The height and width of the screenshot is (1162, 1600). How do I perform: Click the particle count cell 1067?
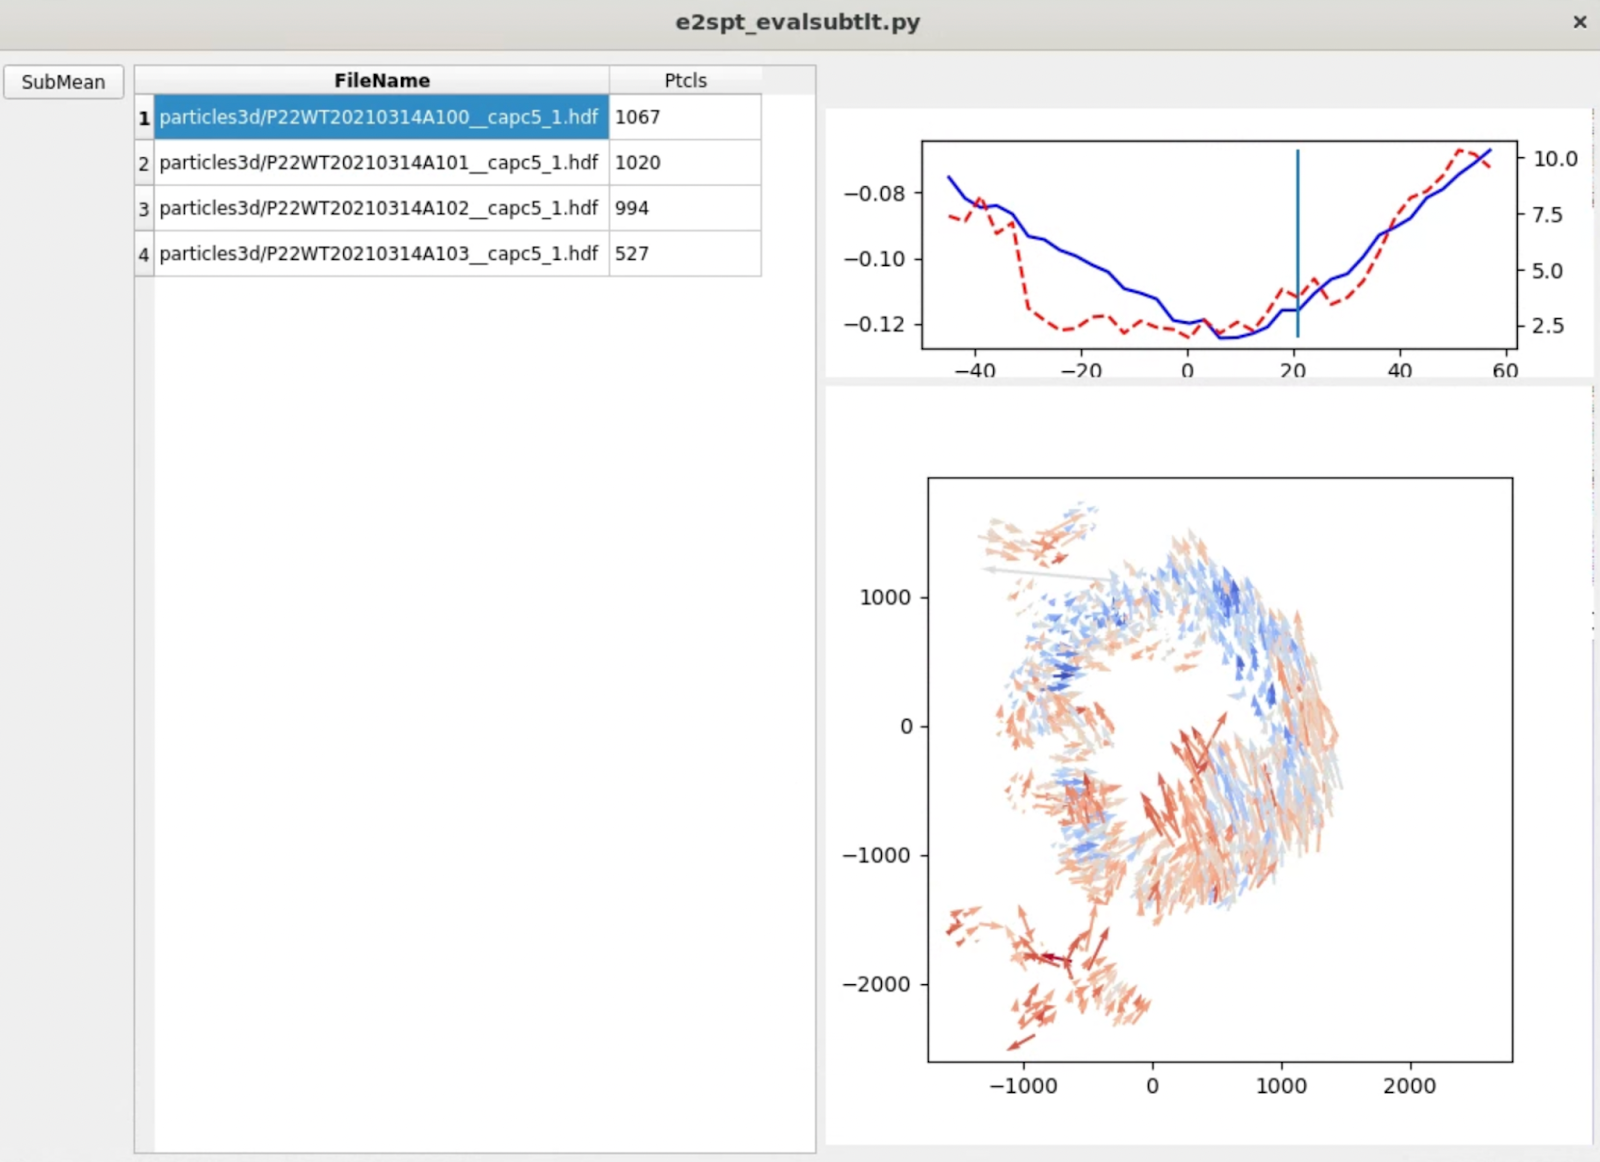coord(684,117)
